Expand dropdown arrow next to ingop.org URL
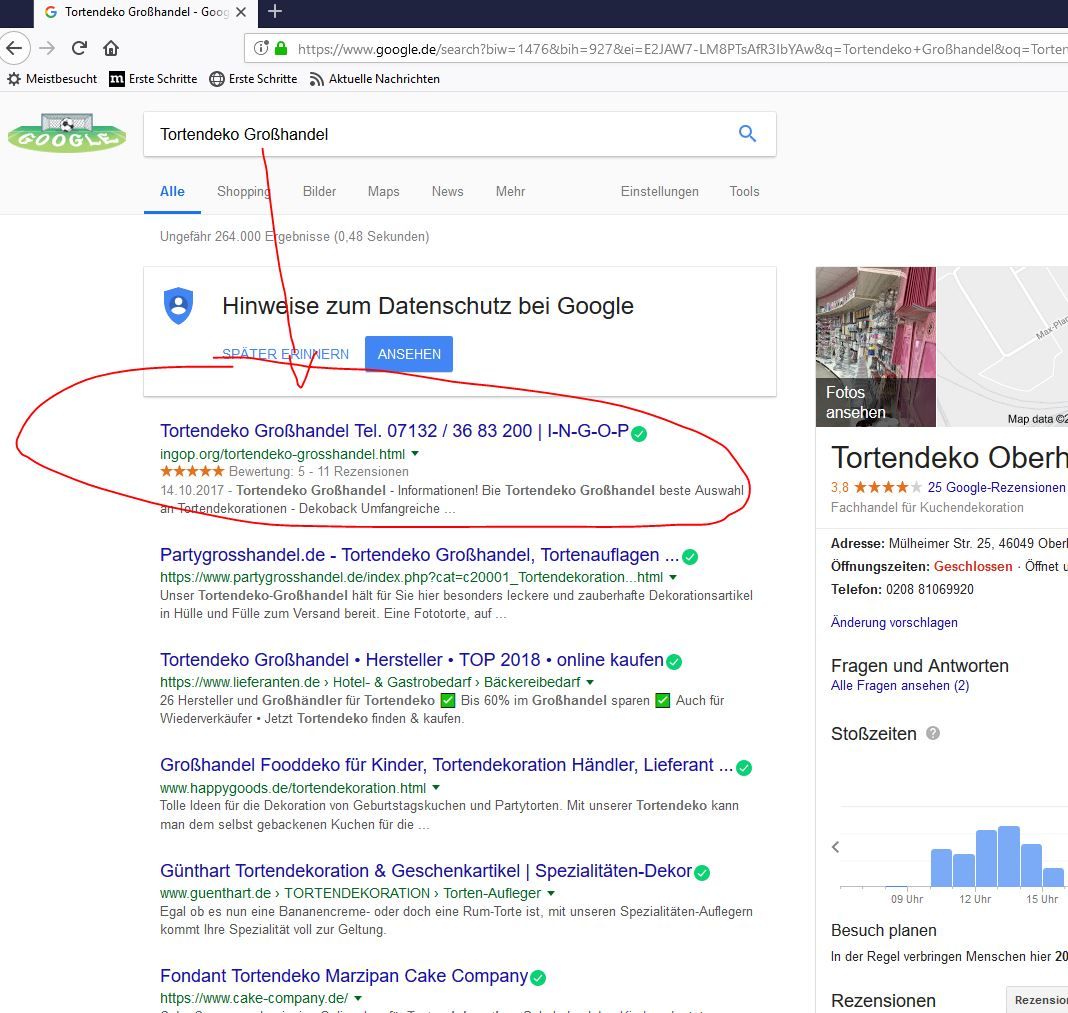The image size is (1068, 1013). click(x=415, y=453)
